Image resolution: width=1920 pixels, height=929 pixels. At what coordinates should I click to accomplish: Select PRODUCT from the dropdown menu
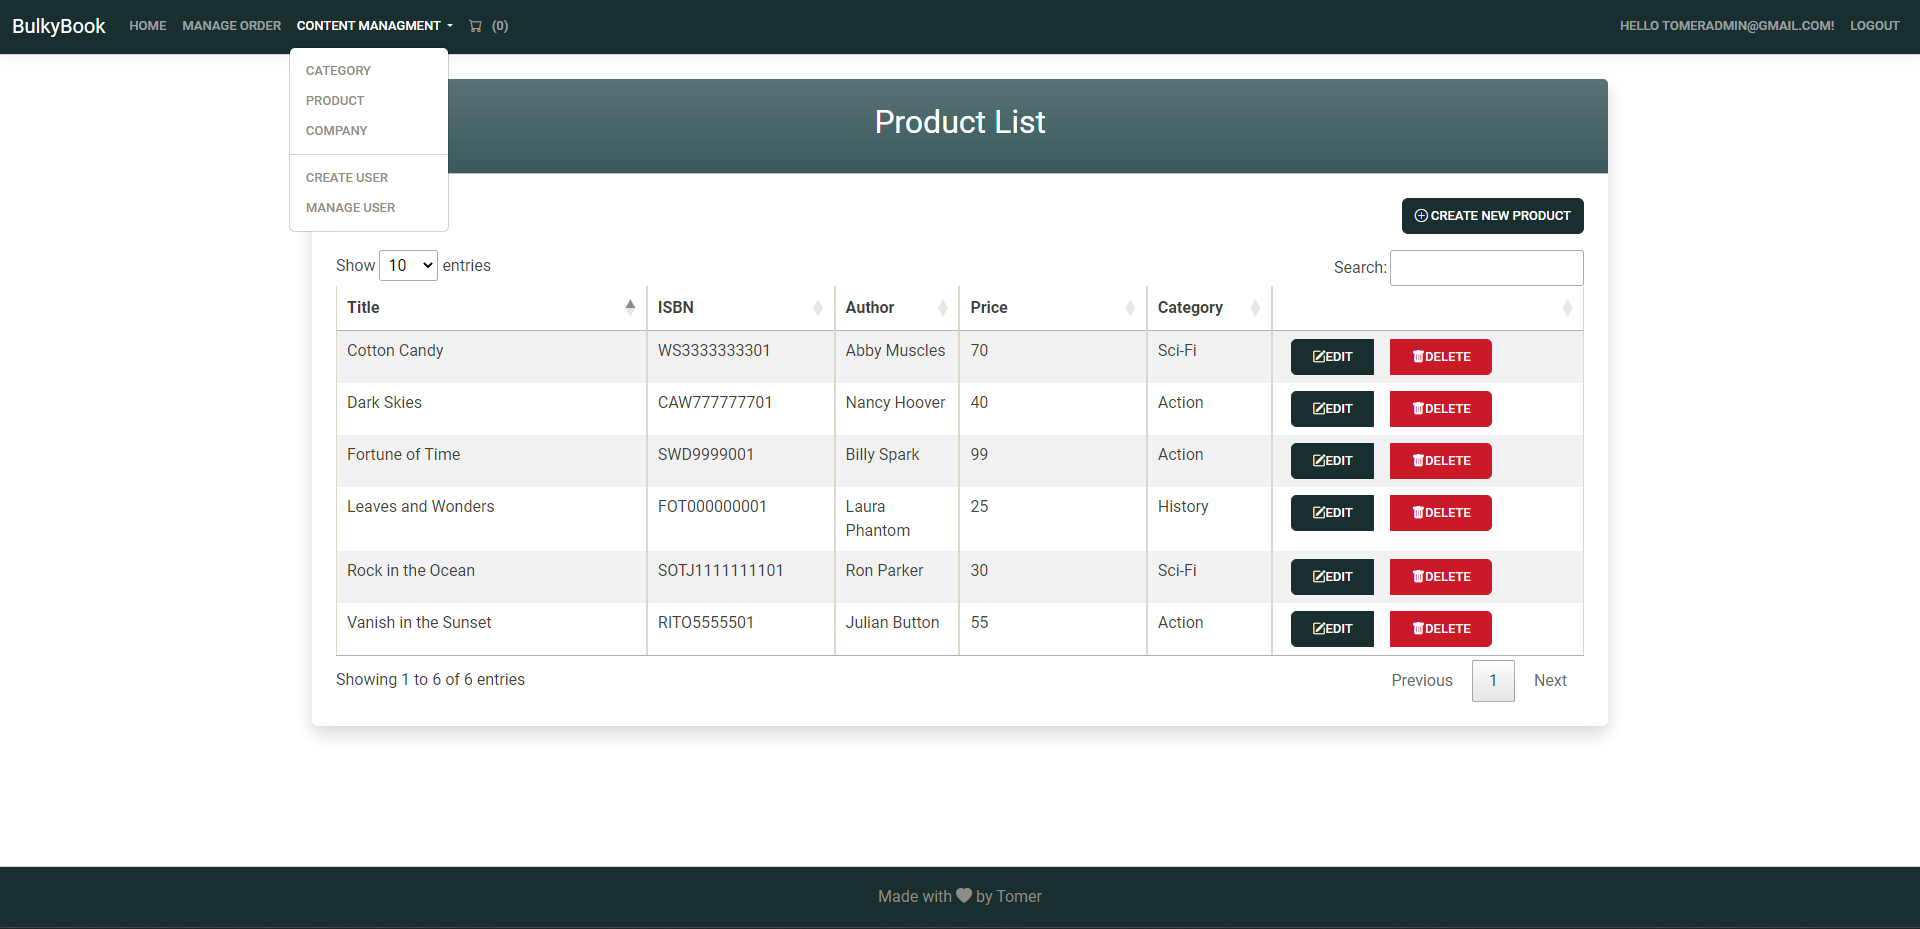coord(334,100)
